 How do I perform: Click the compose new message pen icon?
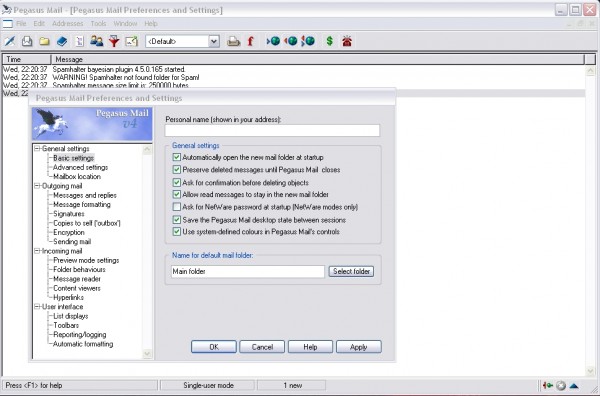point(10,41)
